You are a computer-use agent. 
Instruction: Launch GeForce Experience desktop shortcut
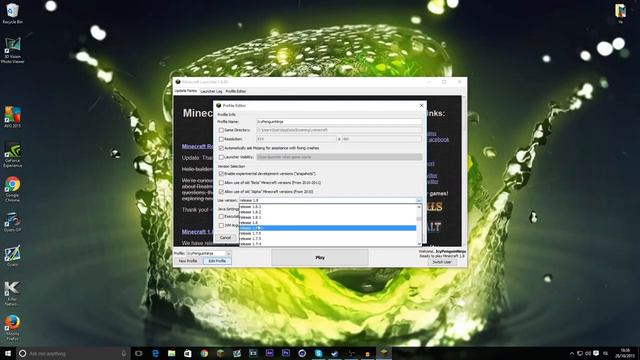click(12, 155)
